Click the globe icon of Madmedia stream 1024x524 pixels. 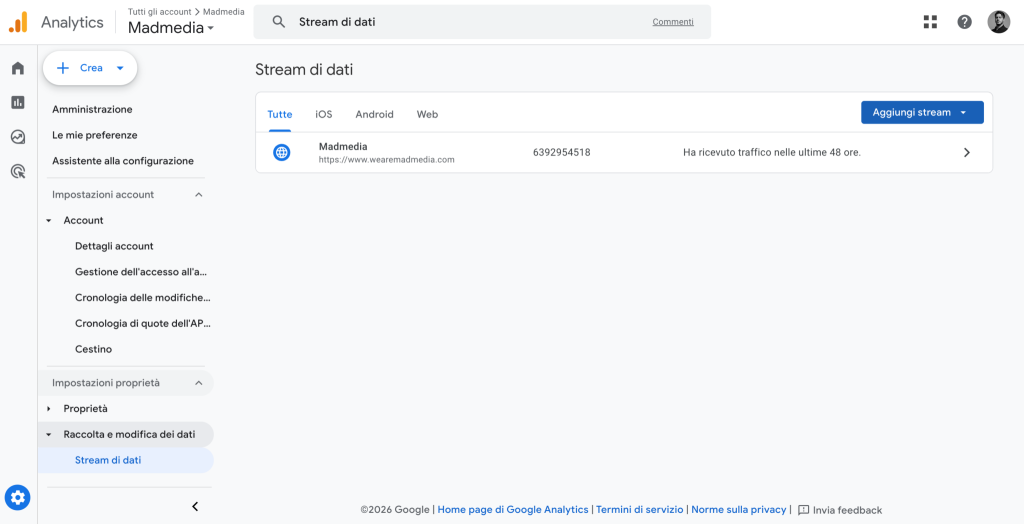pos(281,153)
